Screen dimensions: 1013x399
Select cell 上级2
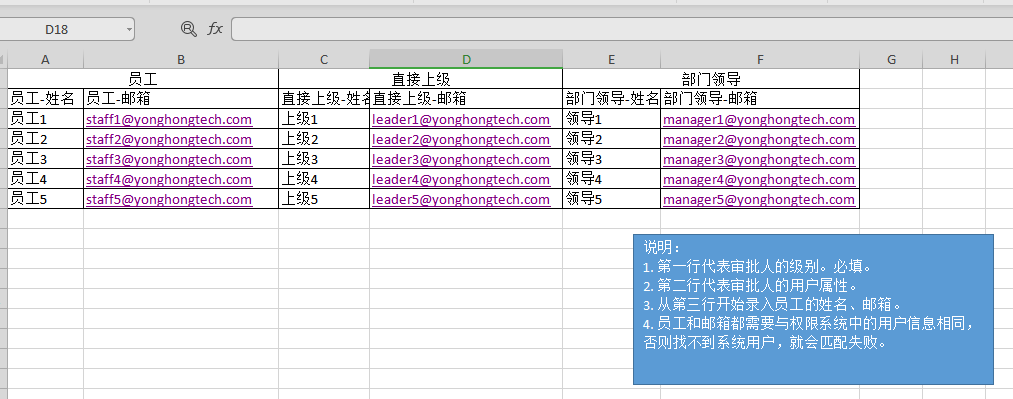pyautogui.click(x=324, y=139)
